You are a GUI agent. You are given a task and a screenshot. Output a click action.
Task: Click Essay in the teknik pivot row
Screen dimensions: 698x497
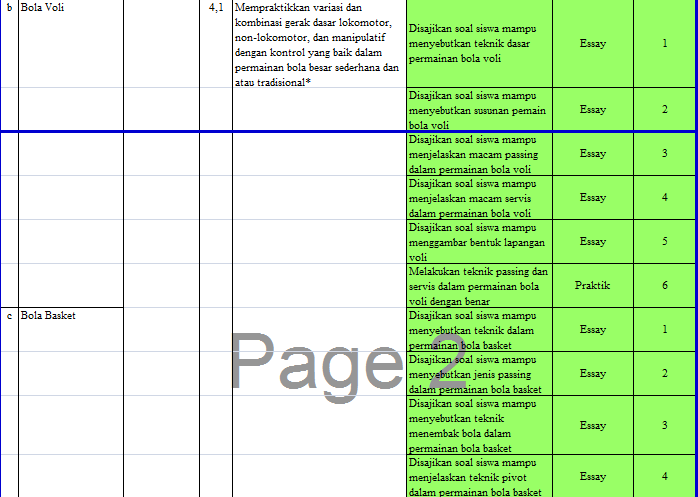click(x=592, y=476)
